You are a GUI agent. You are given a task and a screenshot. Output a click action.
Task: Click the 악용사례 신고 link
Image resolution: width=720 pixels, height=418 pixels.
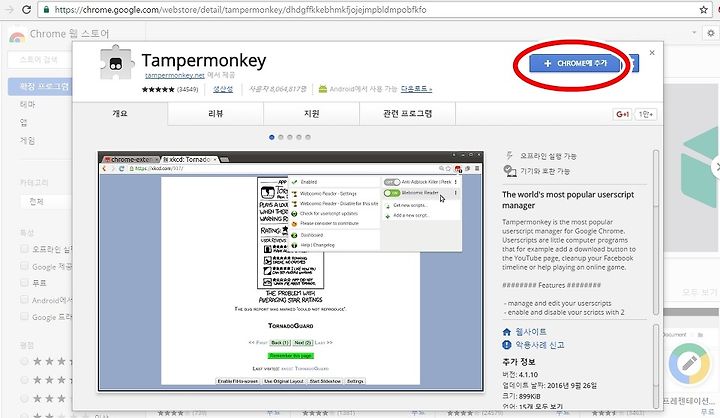(540, 345)
